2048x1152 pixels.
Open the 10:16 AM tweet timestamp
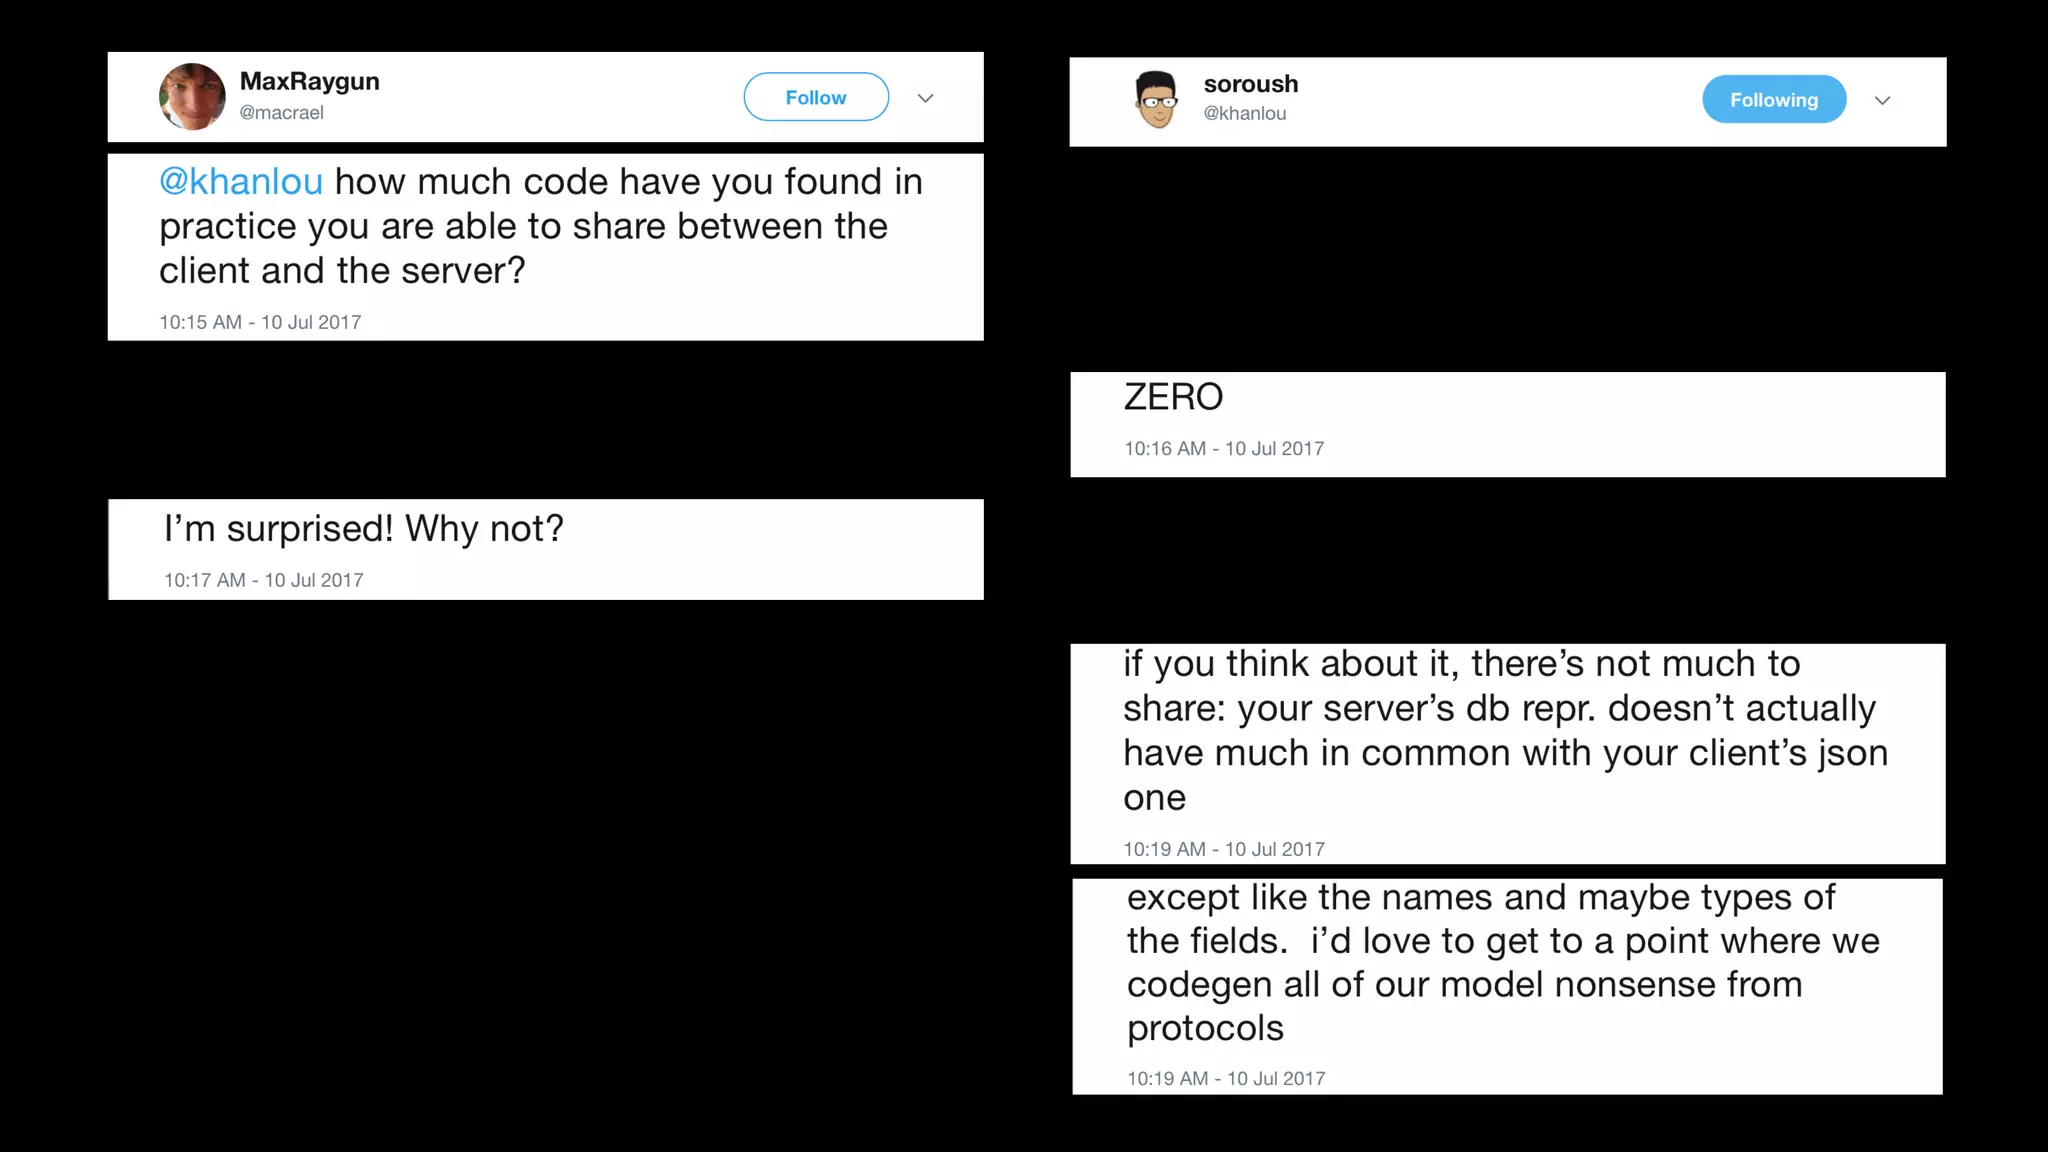(x=1223, y=449)
